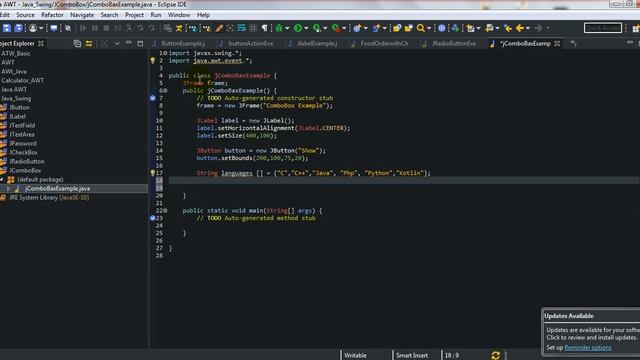Select JRadioButton project in tree

27,162
